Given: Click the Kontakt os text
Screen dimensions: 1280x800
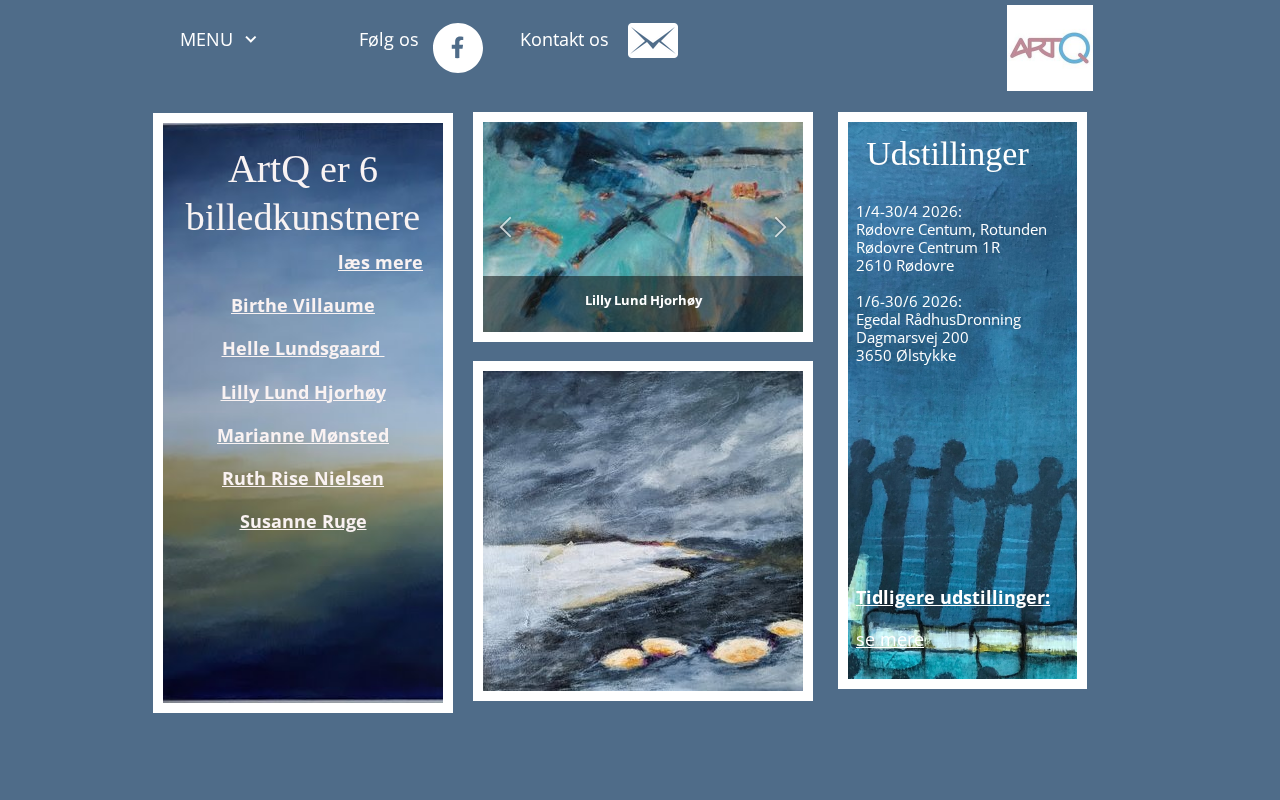Looking at the screenshot, I should 564,40.
